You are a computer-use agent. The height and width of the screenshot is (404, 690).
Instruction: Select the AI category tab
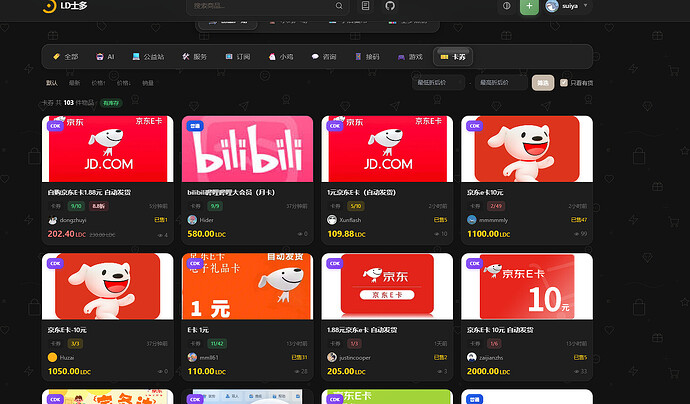[x=105, y=57]
